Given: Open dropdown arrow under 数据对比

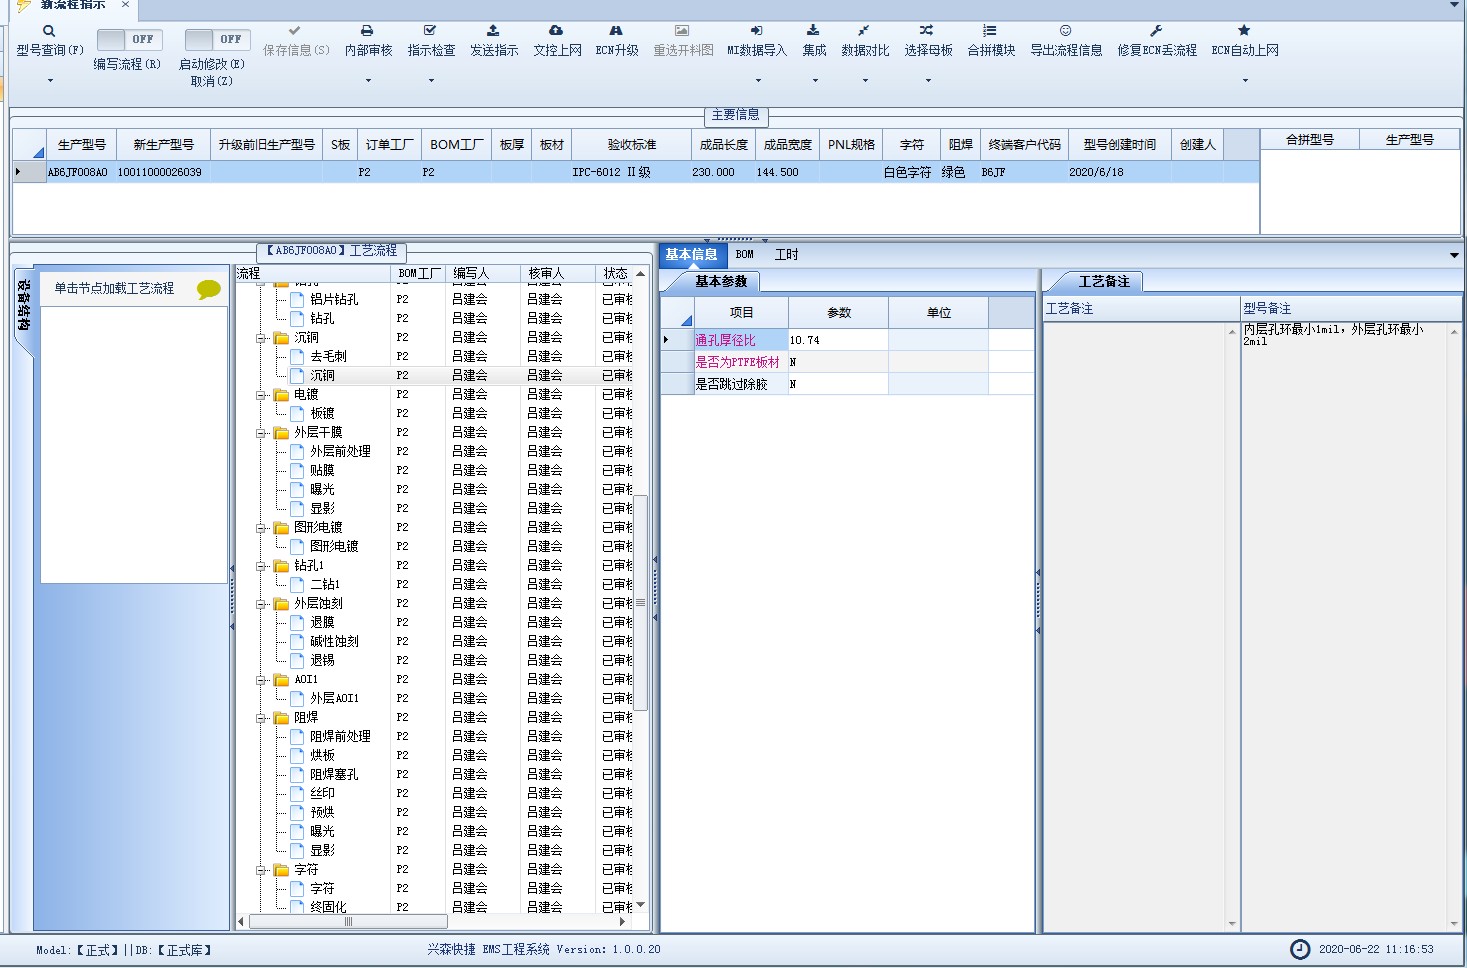Looking at the screenshot, I should coord(865,80).
